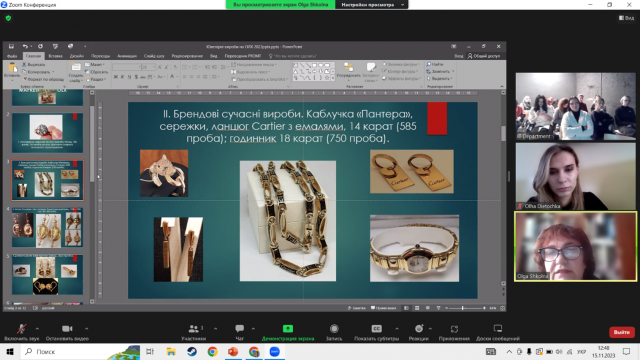This screenshot has width=640, height=360.
Task: Click Share Screen (Демонстрация экрана) icon
Action: 288,329
